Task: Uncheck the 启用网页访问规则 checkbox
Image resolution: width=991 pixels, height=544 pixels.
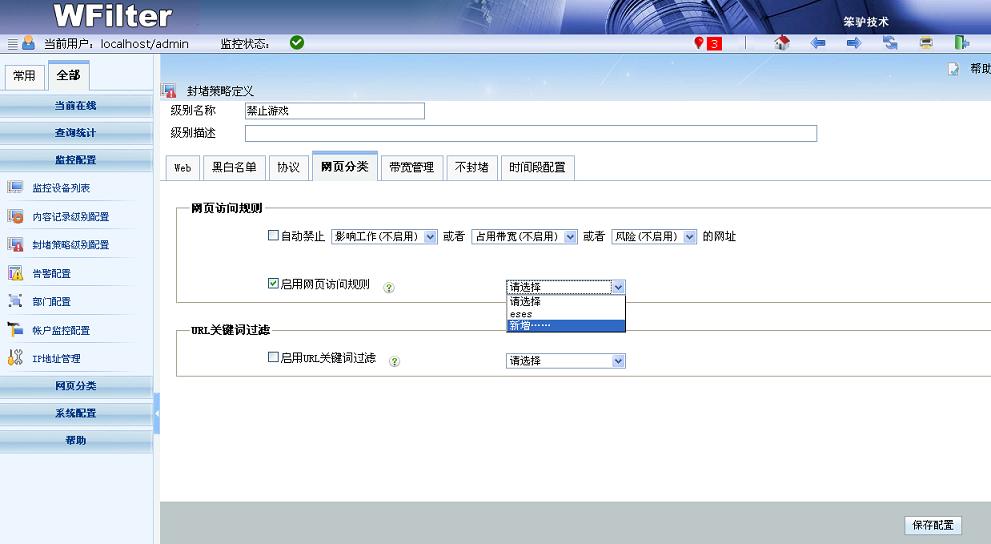Action: (x=273, y=284)
